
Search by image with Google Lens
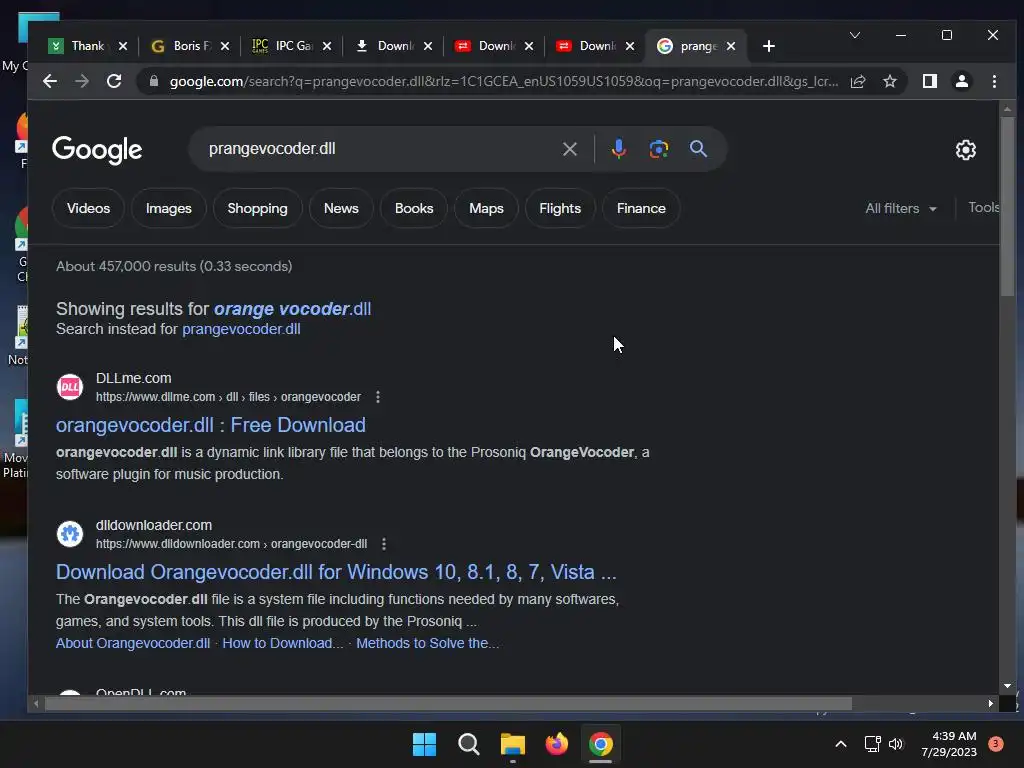[658, 149]
